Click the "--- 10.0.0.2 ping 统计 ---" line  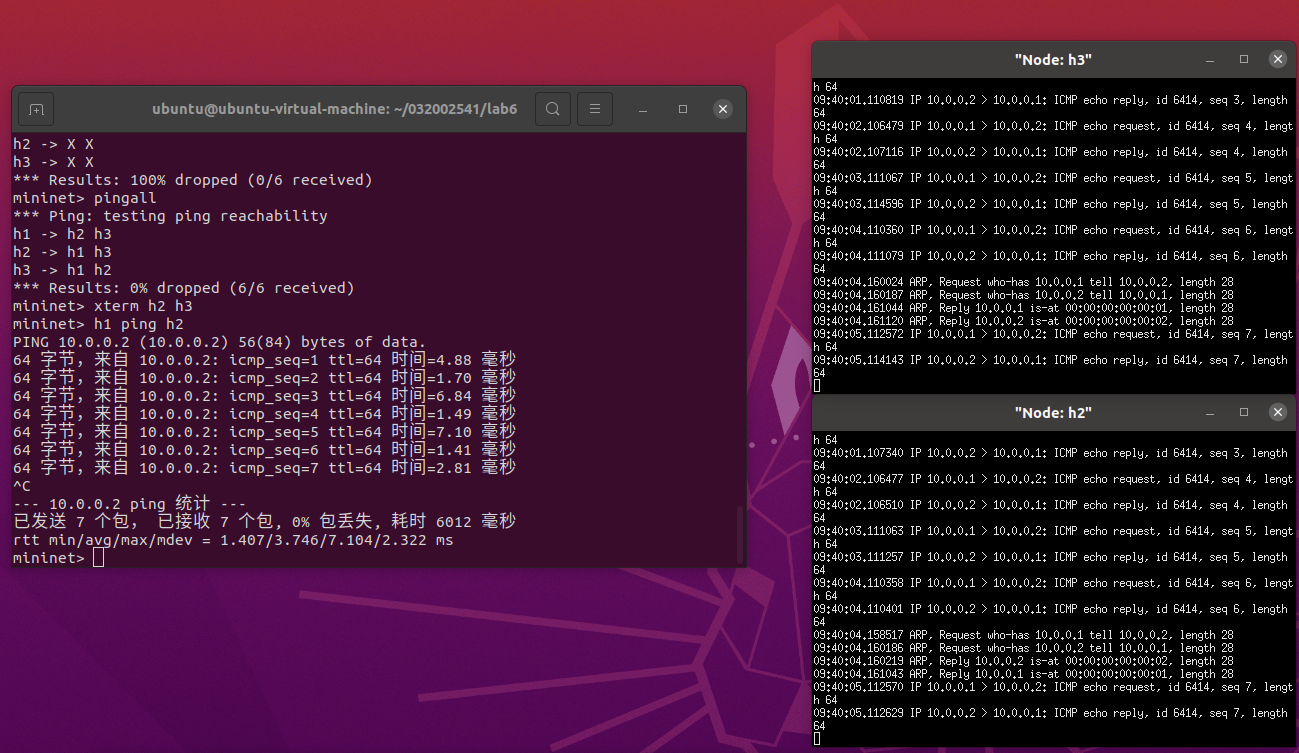(130, 504)
